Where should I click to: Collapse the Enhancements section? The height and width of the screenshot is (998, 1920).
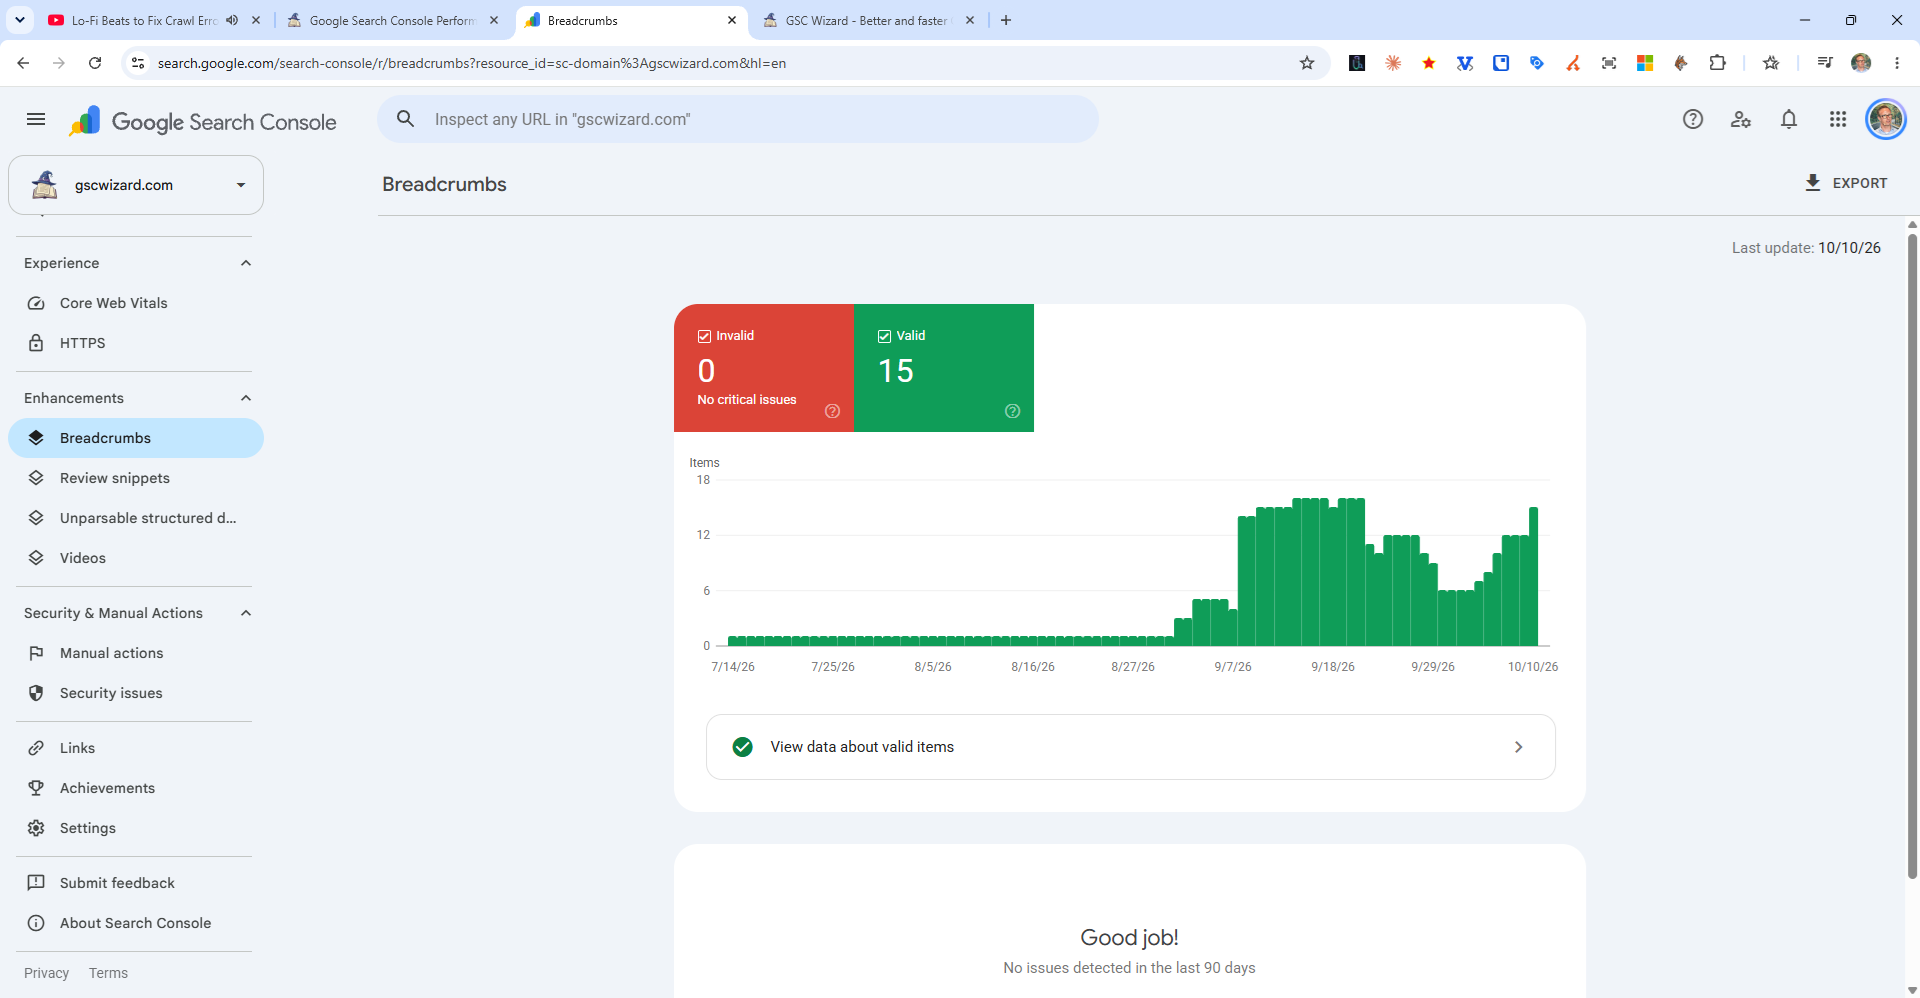246,398
